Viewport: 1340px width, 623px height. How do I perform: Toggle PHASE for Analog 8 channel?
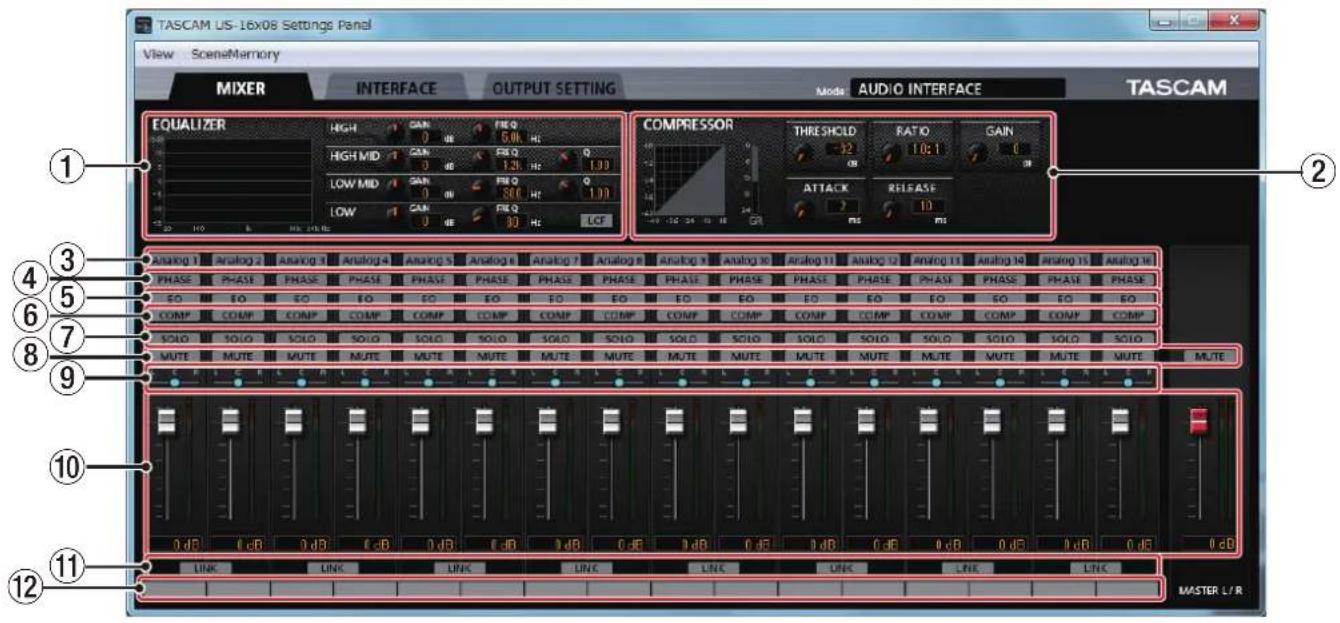point(620,280)
